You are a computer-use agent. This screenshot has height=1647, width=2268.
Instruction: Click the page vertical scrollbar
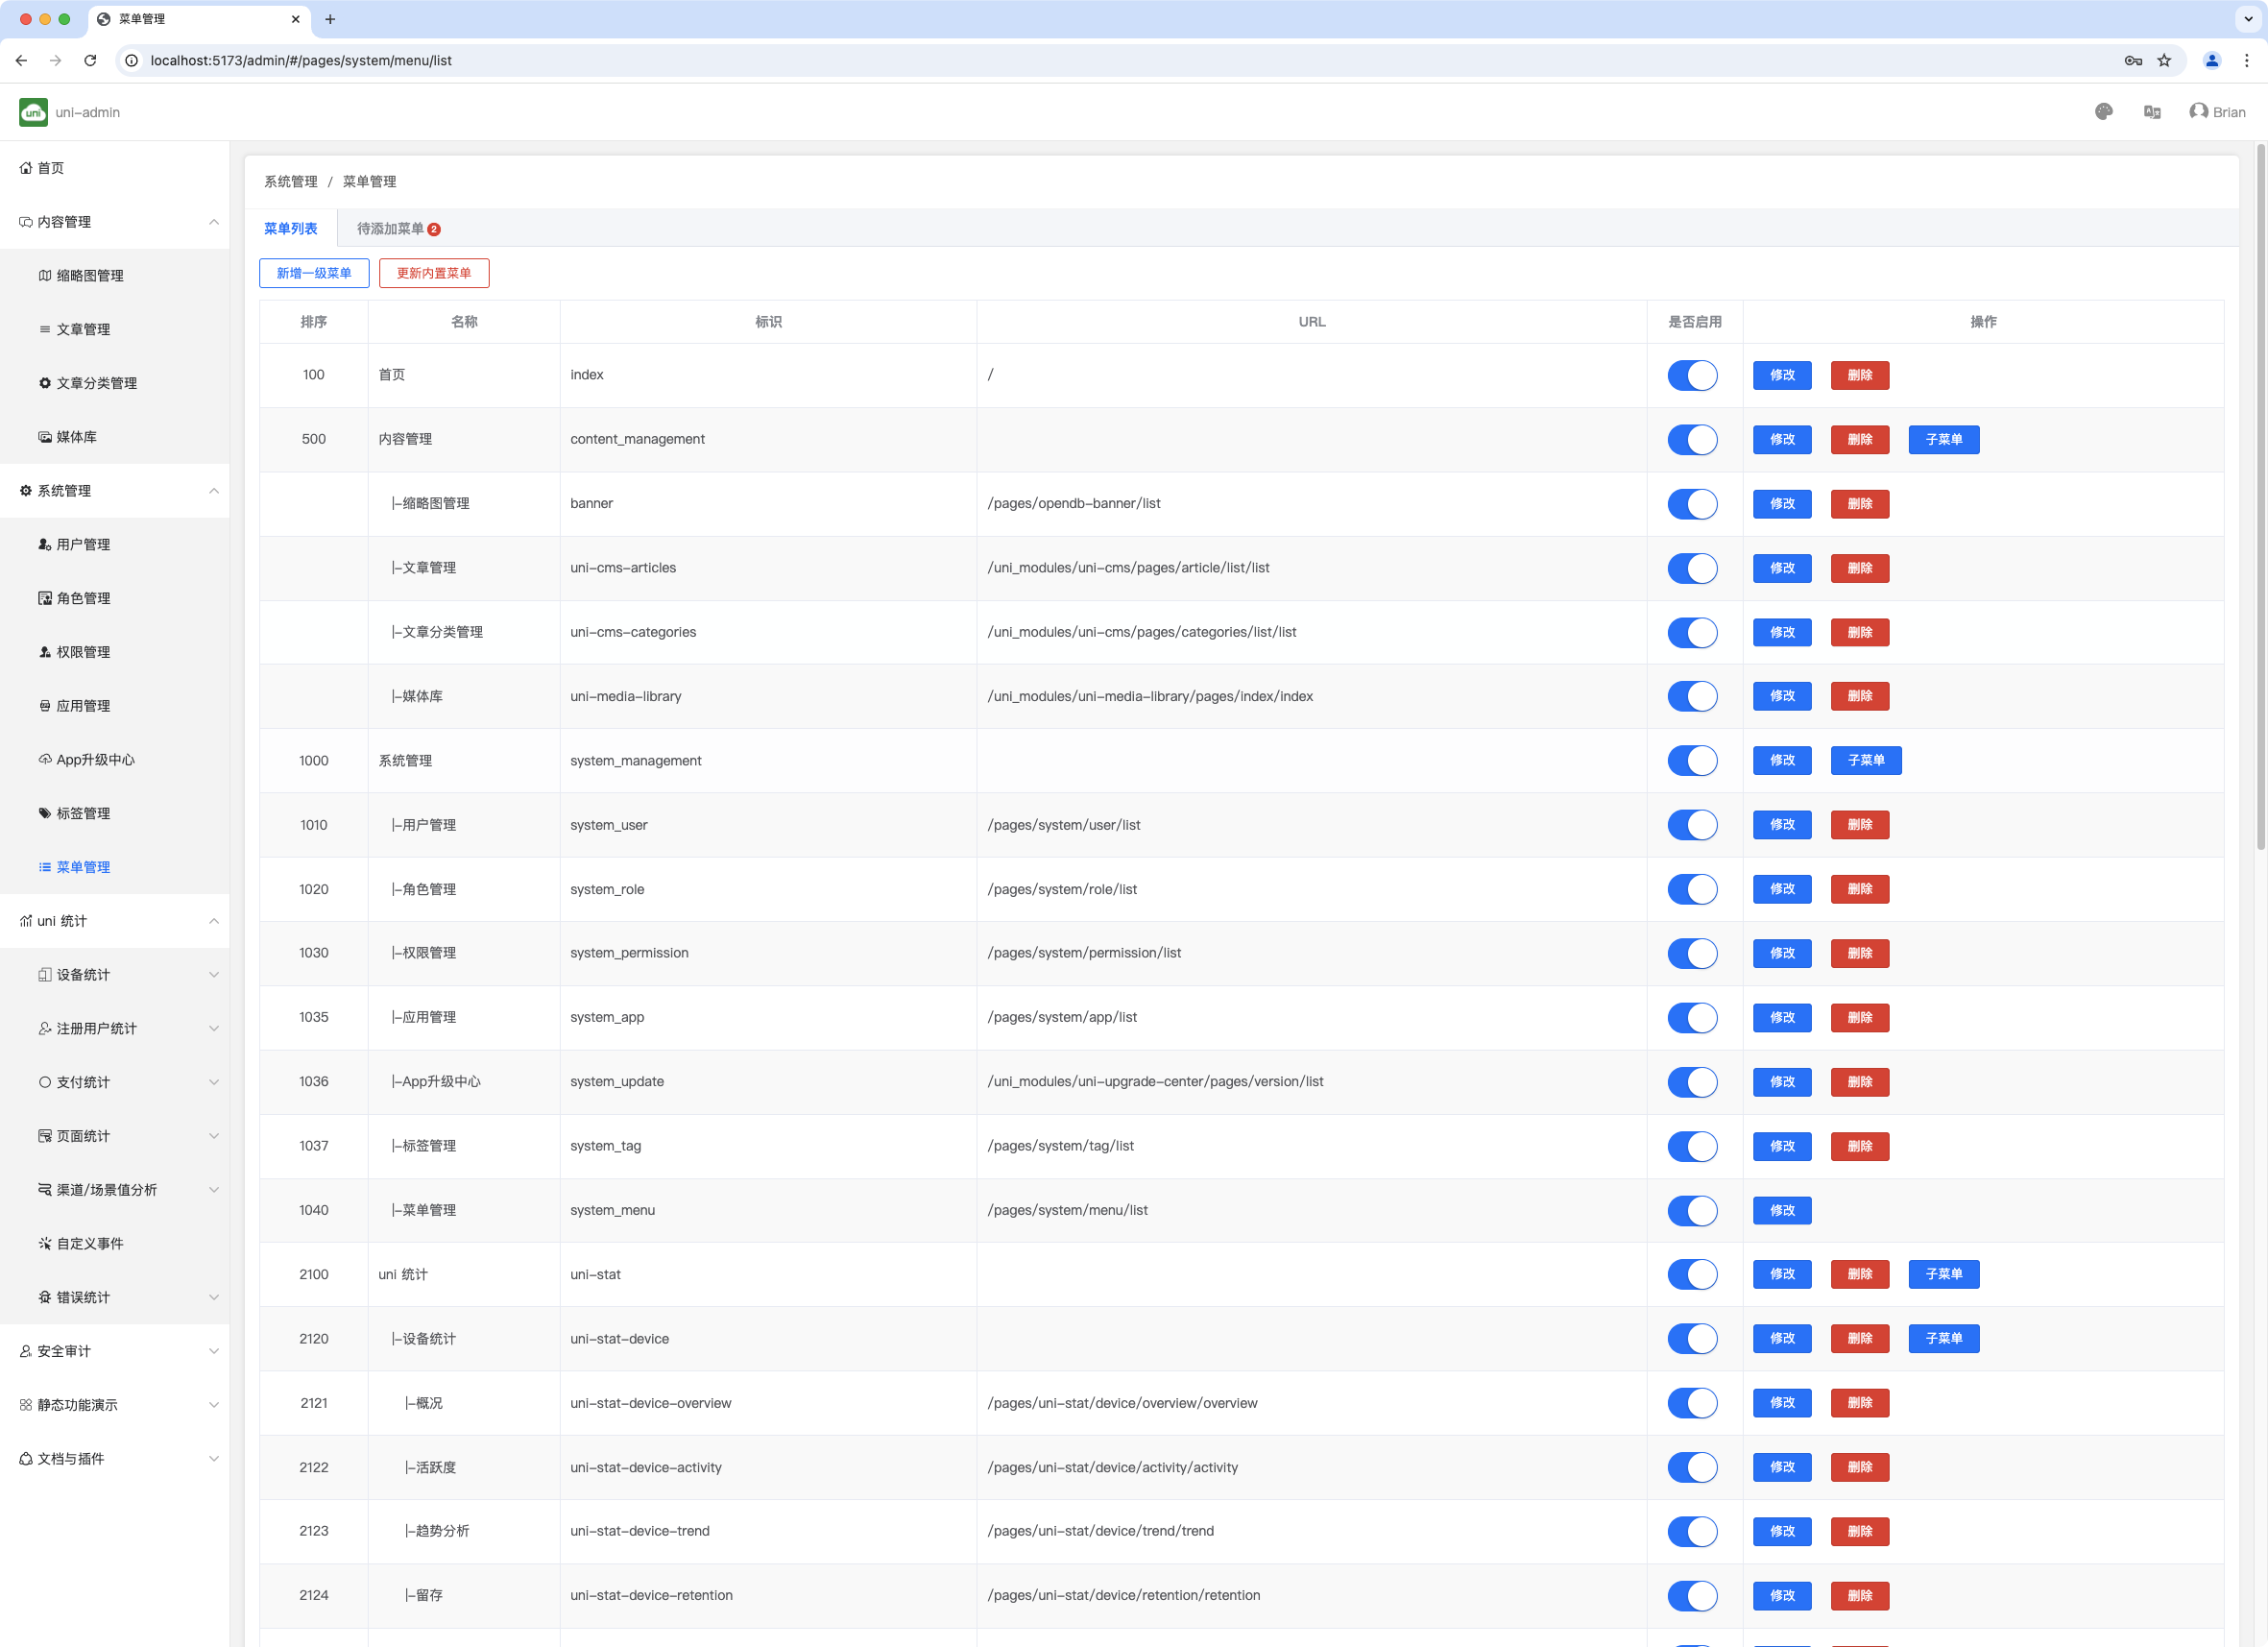pos(2260,500)
